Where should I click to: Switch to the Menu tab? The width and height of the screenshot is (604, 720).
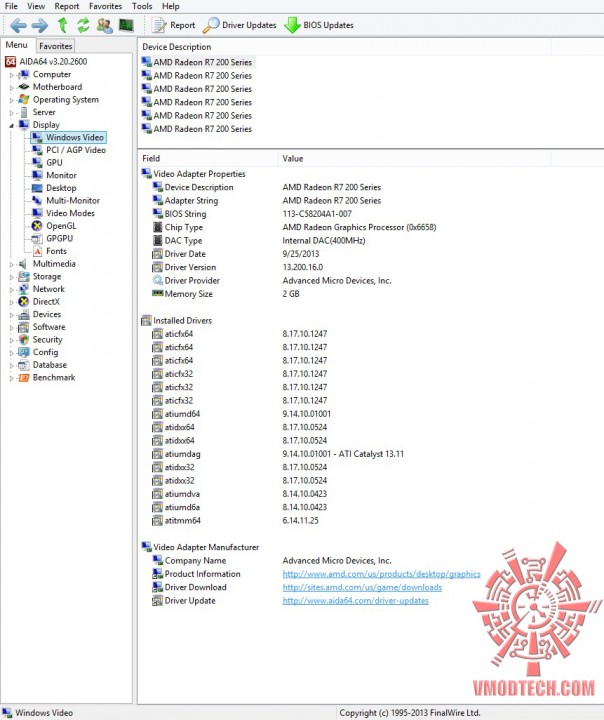coord(17,45)
